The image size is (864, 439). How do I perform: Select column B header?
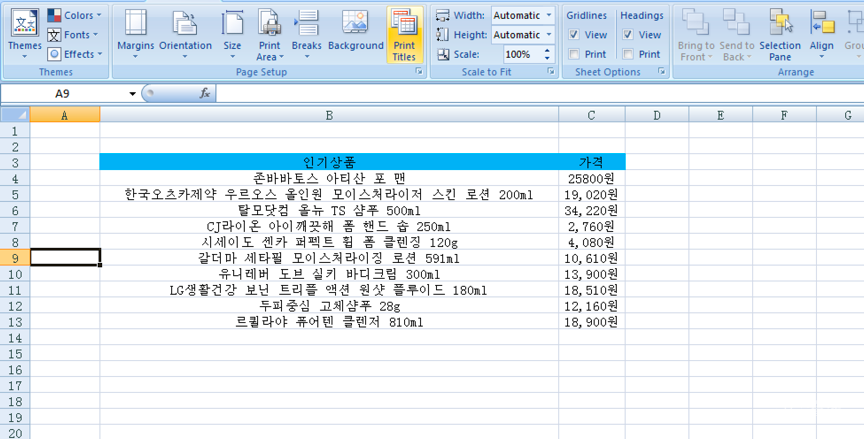[329, 115]
